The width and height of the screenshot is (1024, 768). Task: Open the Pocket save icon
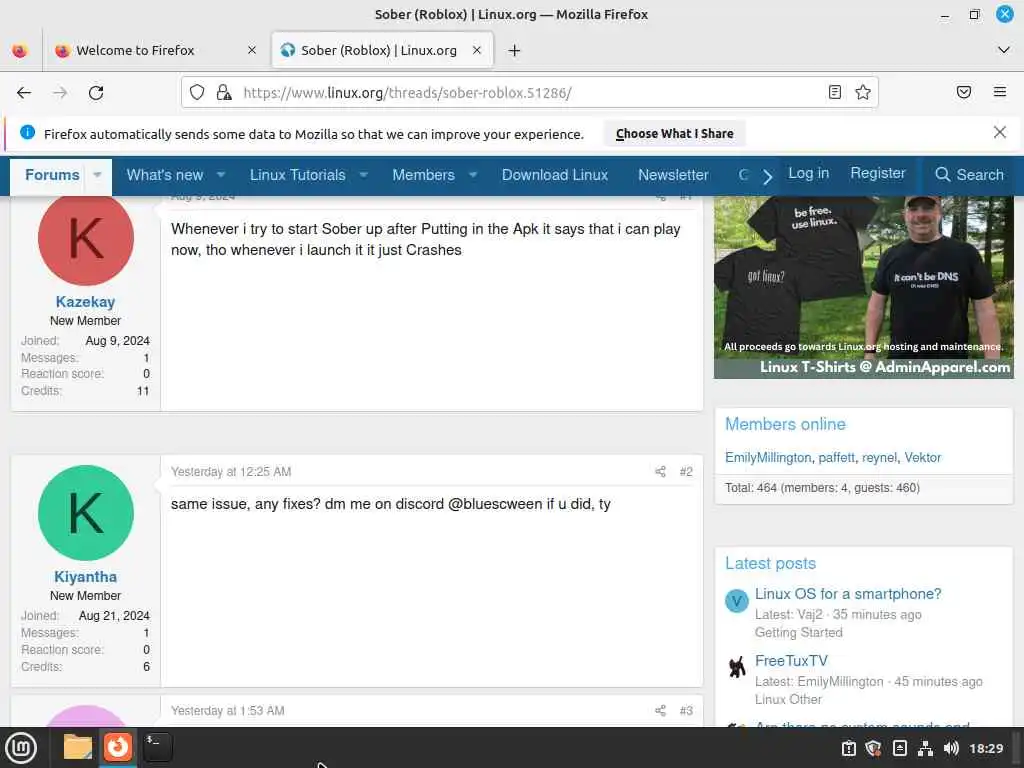964,92
